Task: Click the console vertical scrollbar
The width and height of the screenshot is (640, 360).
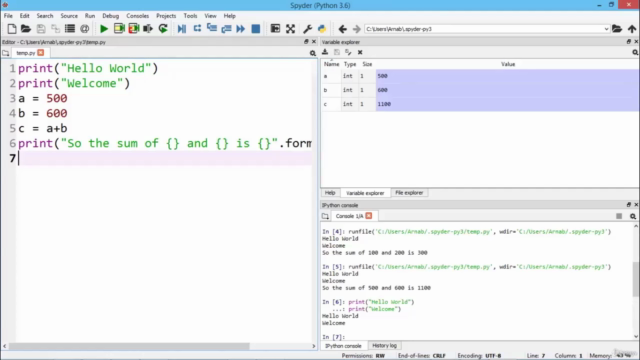Action: point(636,279)
